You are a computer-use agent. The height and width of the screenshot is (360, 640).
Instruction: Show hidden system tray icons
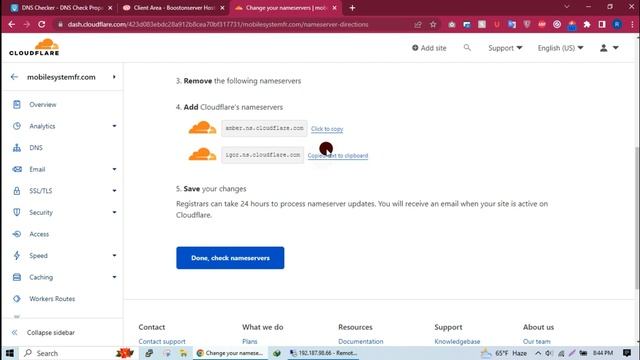pos(538,353)
